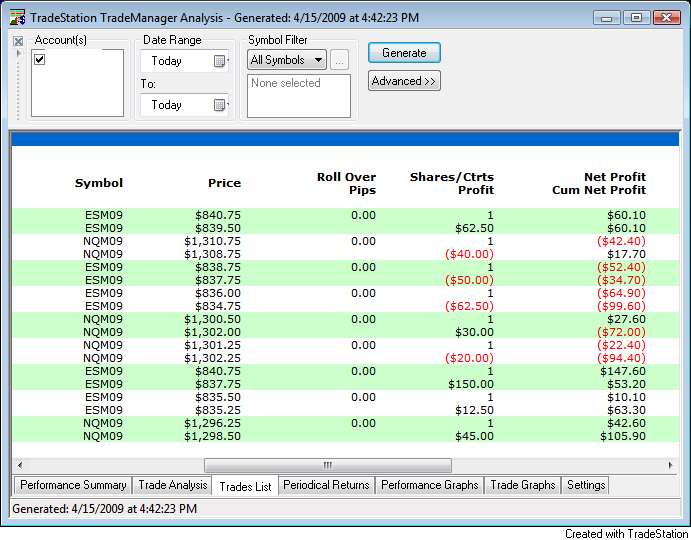Click the net profit ($52.40)
The image size is (691, 540).
[621, 267]
